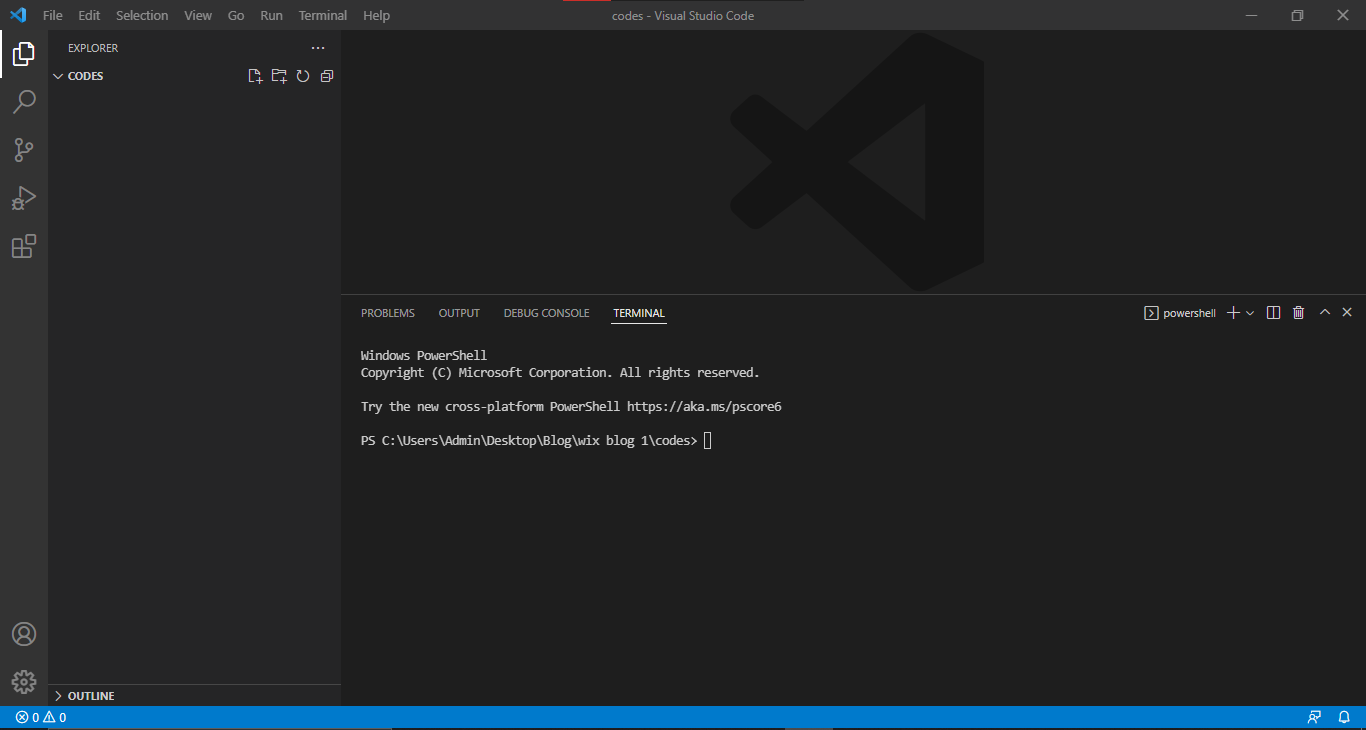Screen dimensions: 1366x730
Task: Refresh the Explorer file list
Action: click(303, 76)
